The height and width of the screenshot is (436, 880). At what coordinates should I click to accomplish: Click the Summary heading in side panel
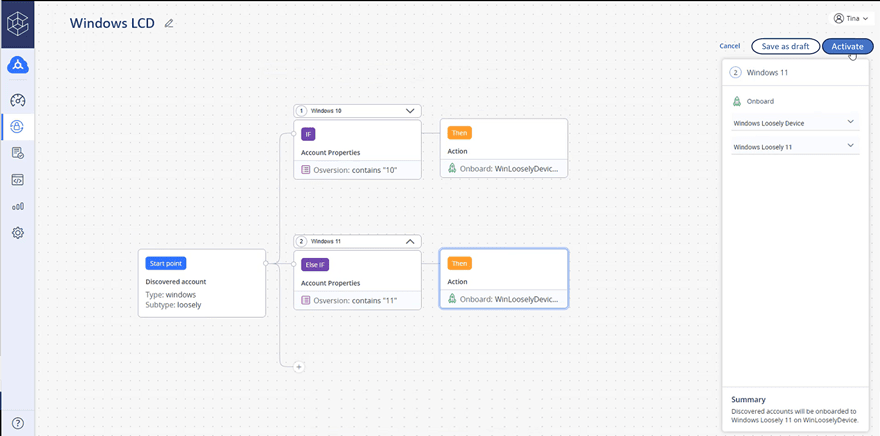coord(748,400)
